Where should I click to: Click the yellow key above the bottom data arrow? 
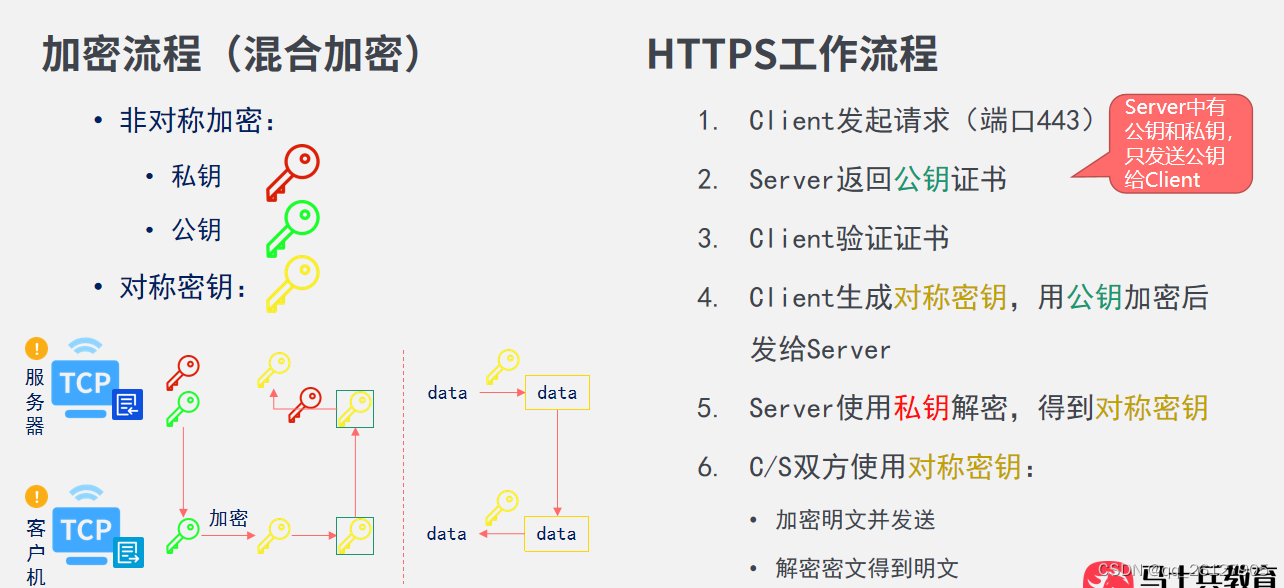[x=503, y=508]
